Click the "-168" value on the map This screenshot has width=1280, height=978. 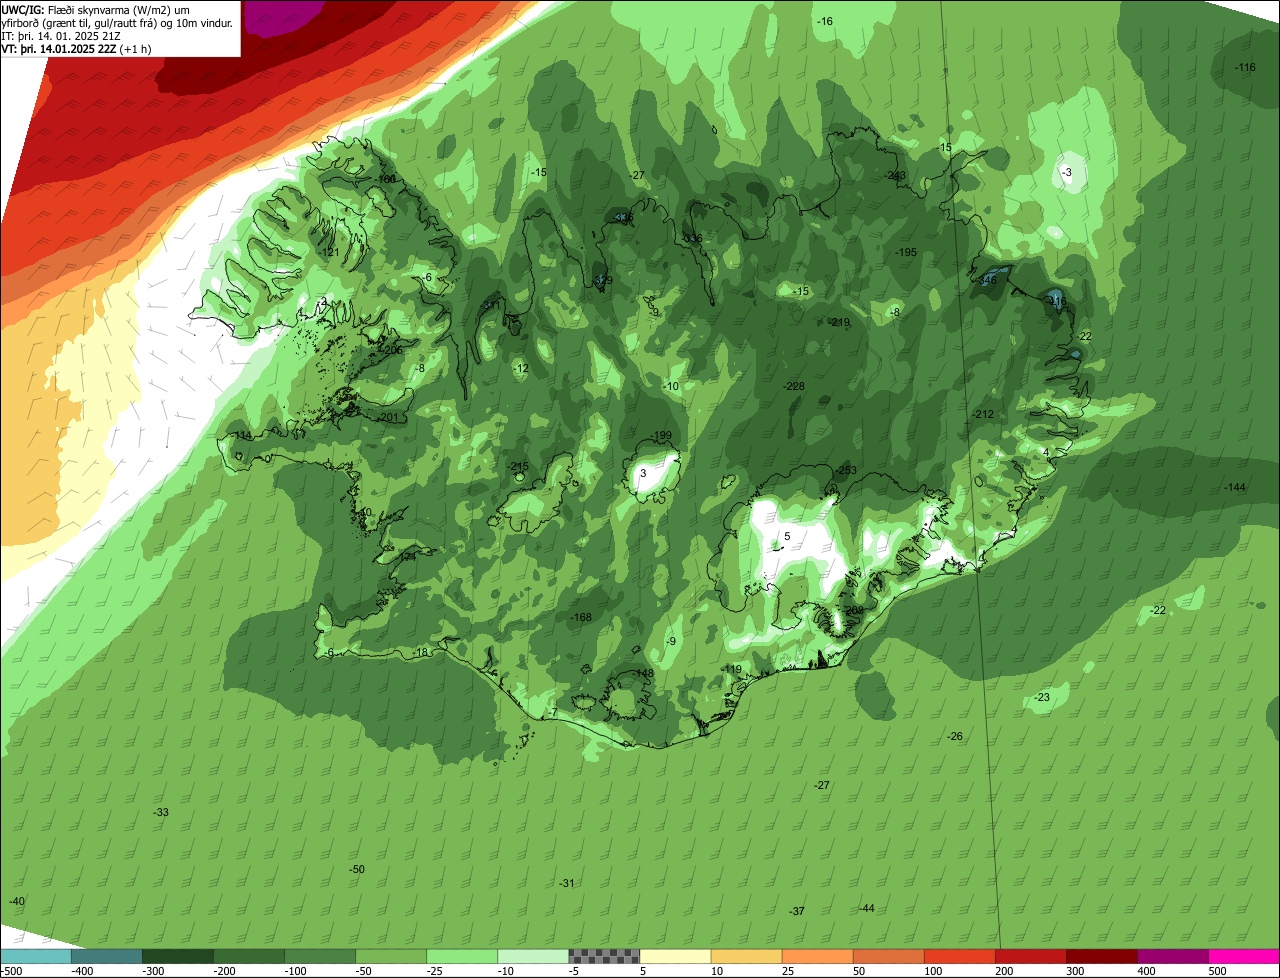[582, 617]
